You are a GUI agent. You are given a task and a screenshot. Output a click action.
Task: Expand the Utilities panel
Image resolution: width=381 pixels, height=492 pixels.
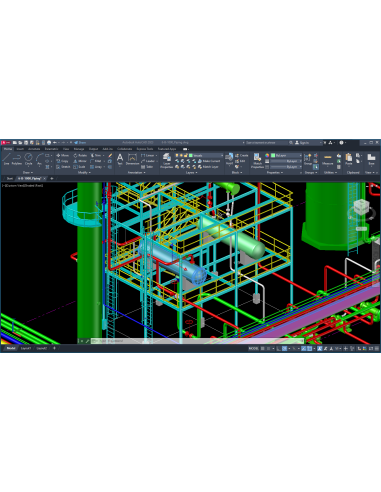point(330,172)
